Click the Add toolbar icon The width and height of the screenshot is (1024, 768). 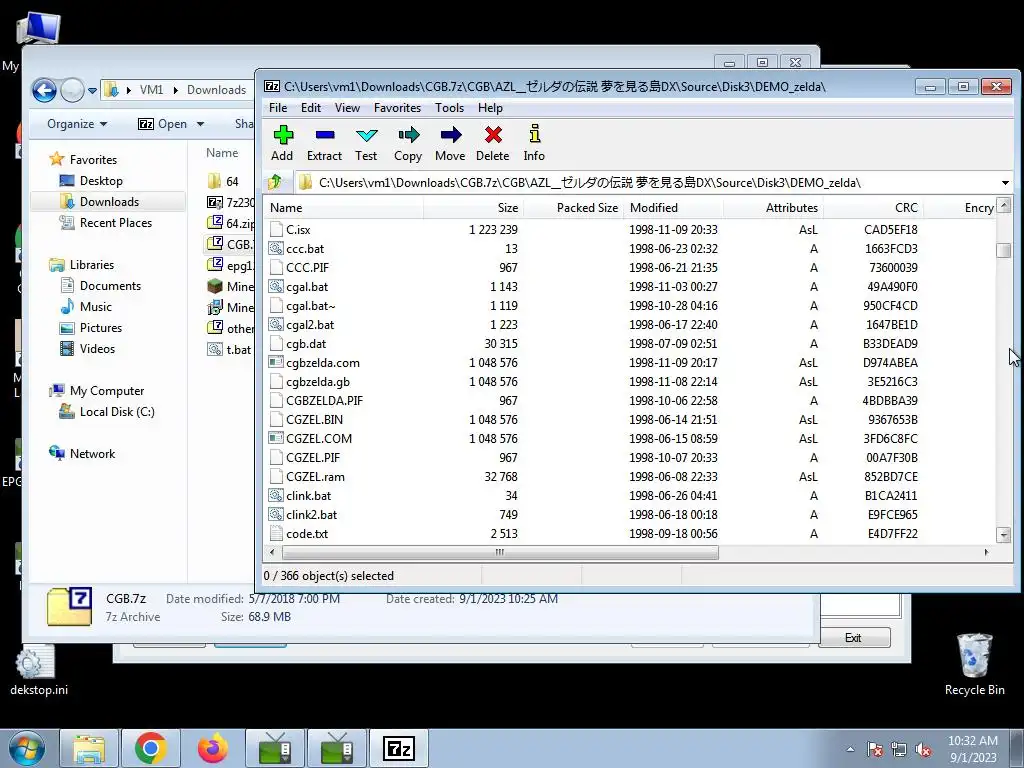coord(283,135)
